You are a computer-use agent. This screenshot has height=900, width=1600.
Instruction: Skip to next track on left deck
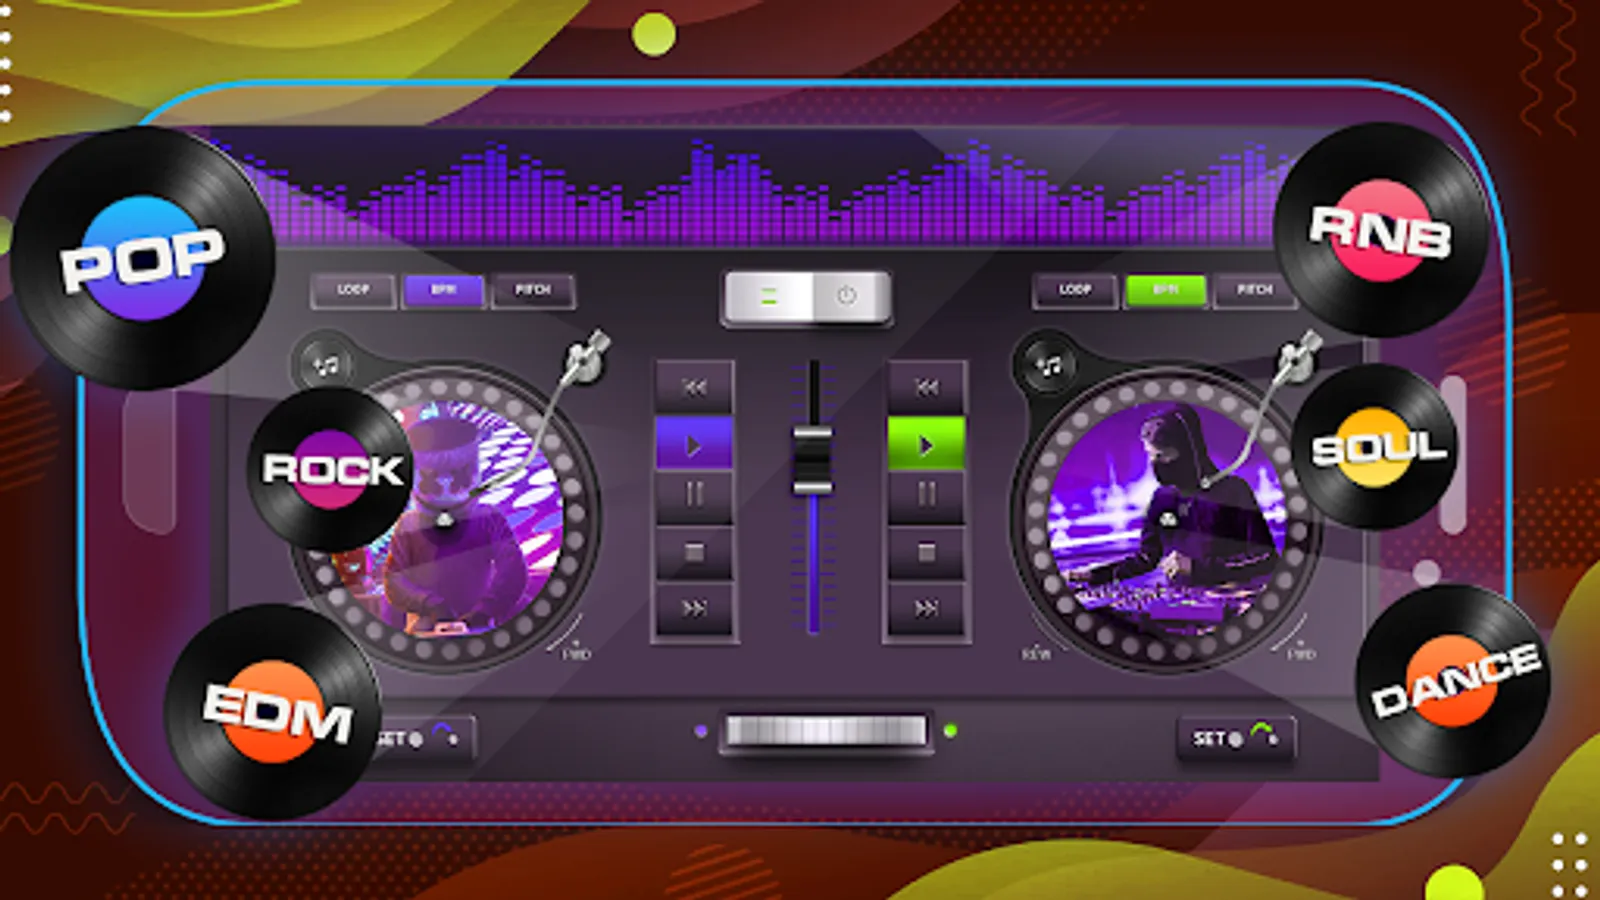(x=694, y=608)
